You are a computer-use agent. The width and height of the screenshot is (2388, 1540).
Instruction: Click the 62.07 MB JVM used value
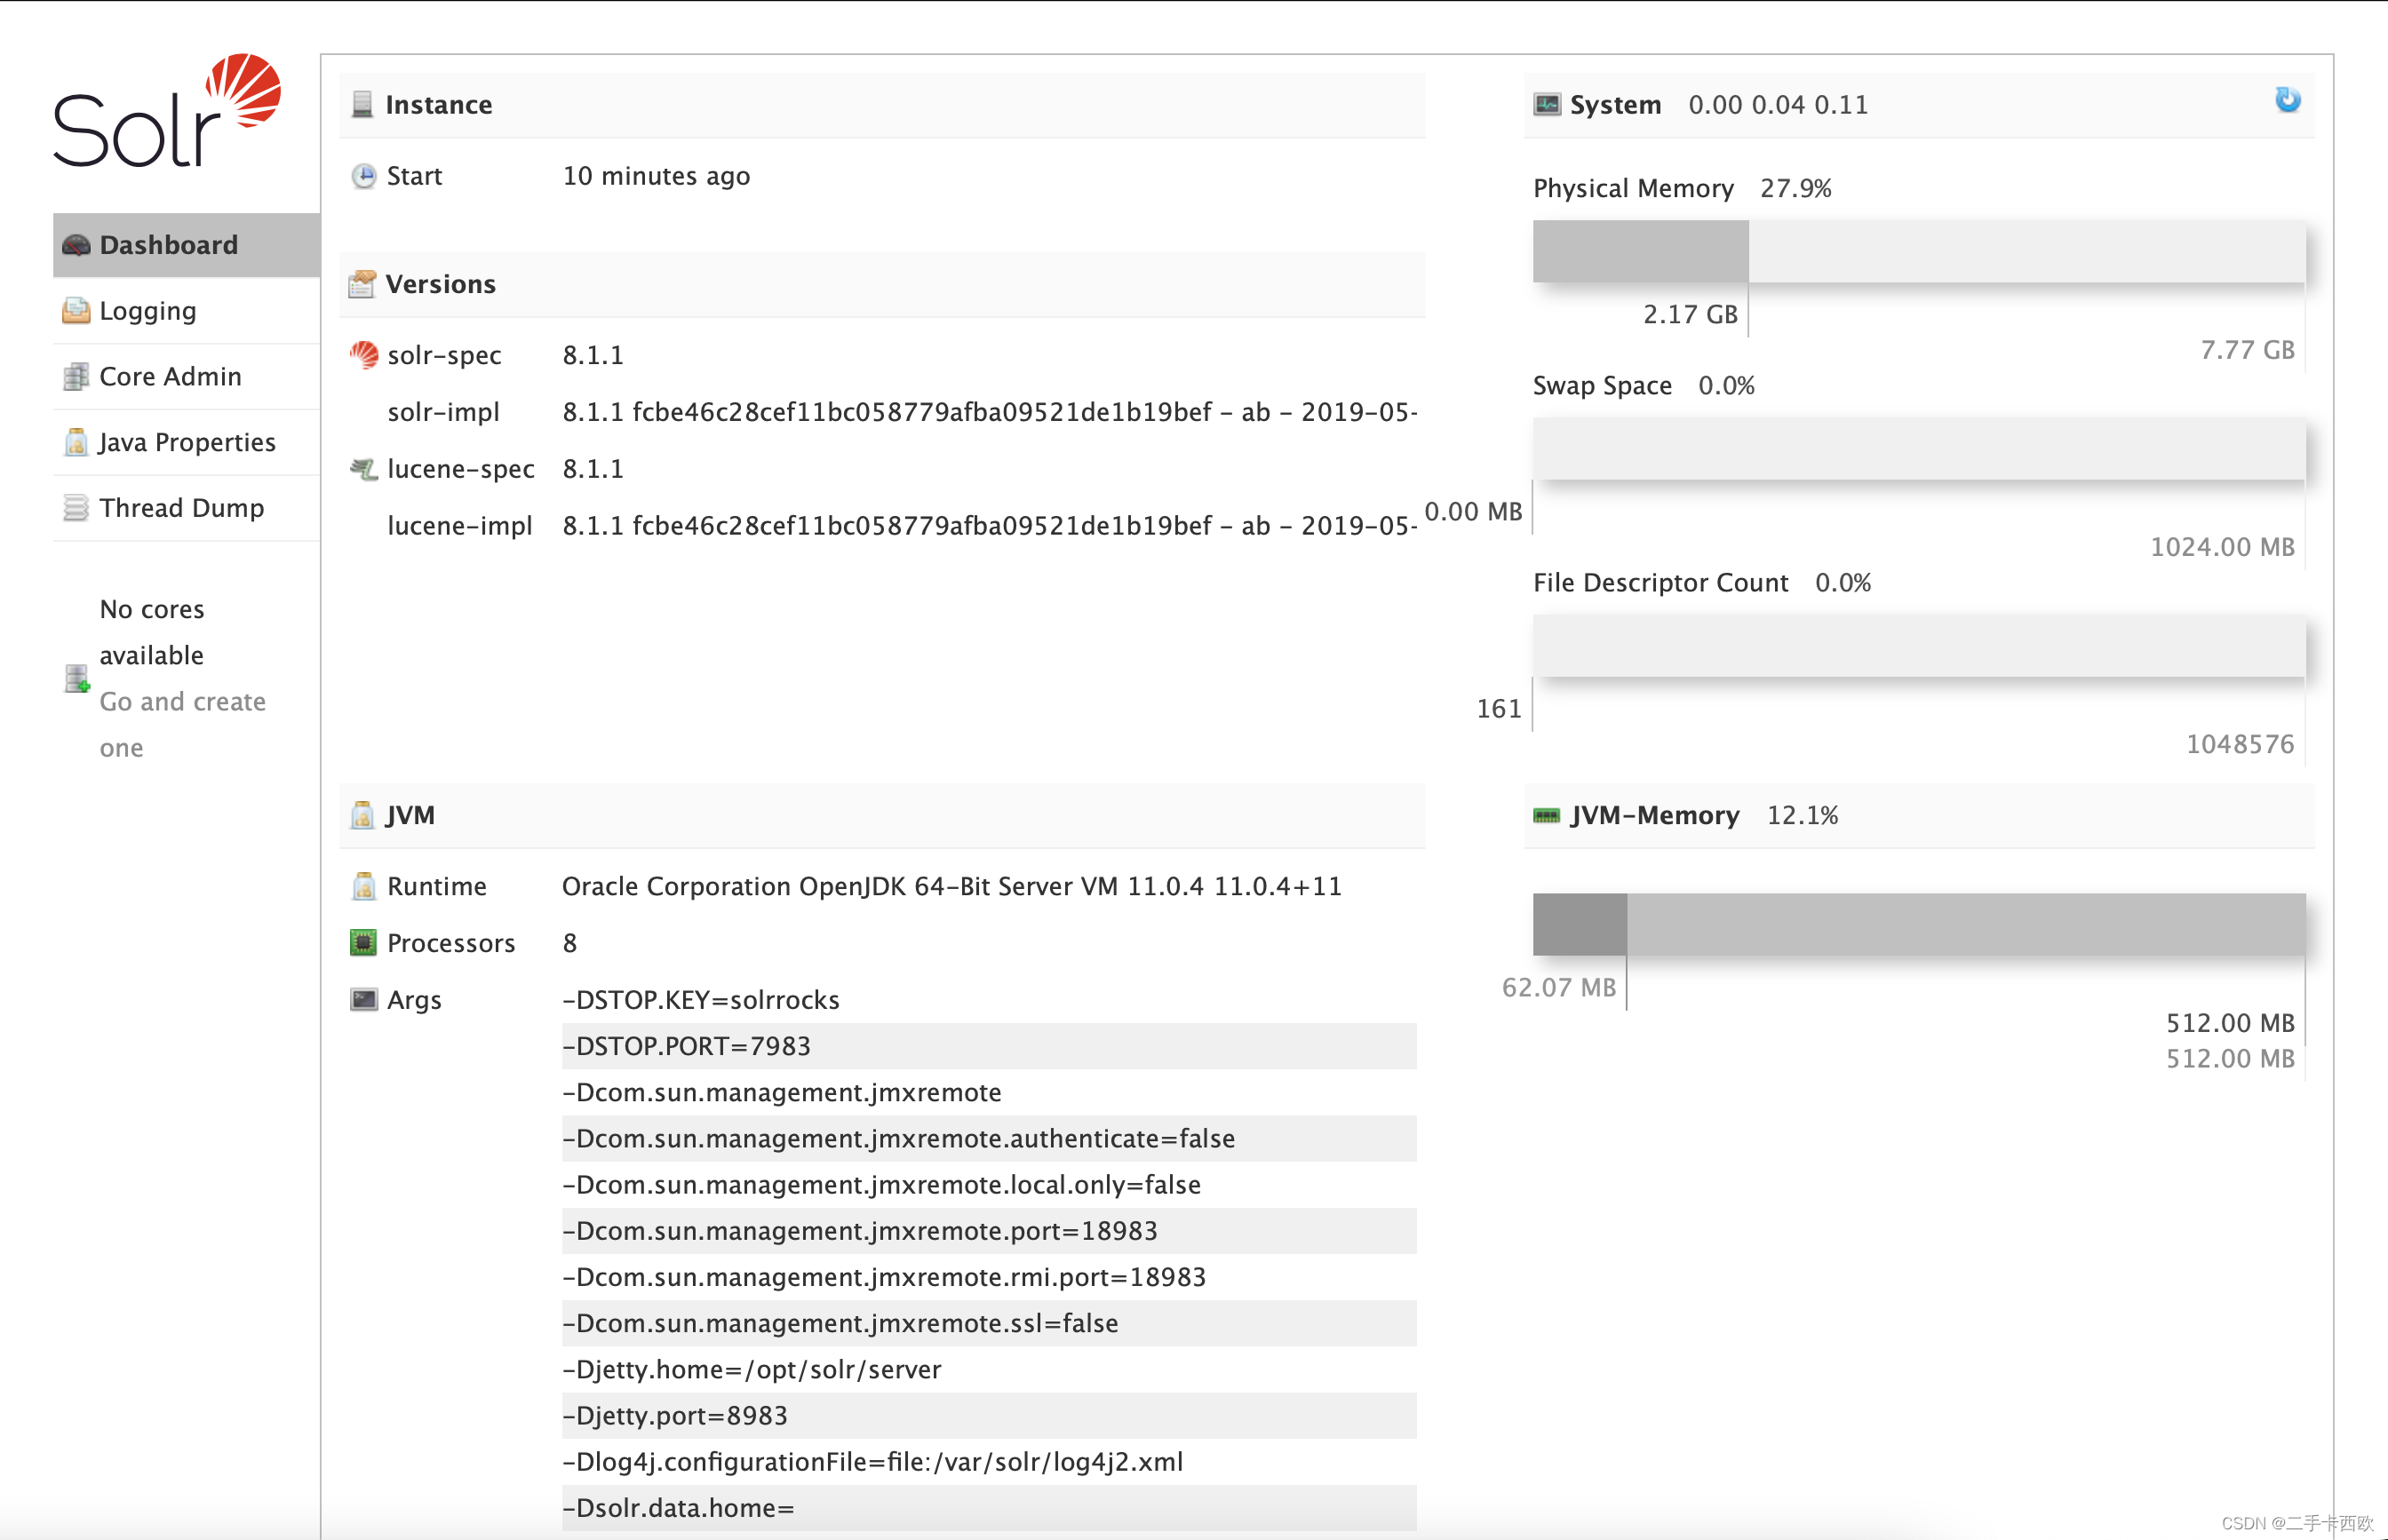click(x=1559, y=987)
